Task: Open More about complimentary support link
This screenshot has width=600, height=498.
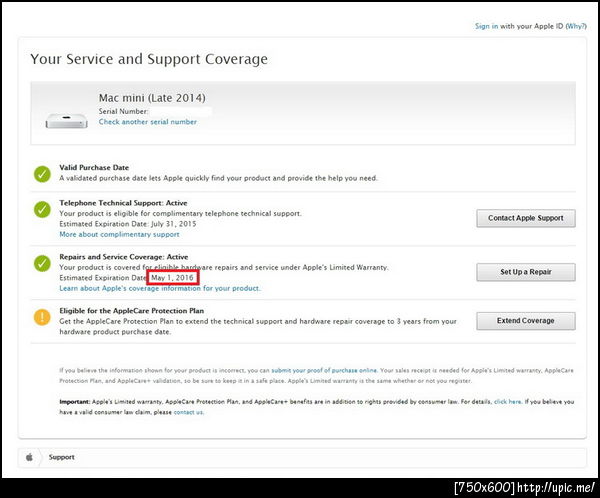Action: [x=119, y=234]
